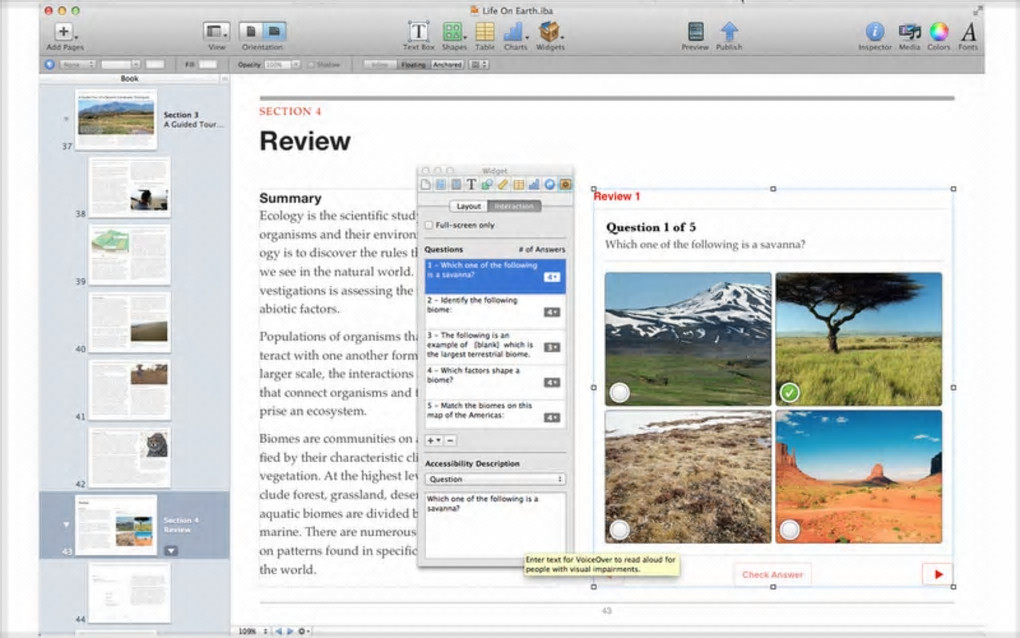Change answer count for question 3

coord(551,346)
